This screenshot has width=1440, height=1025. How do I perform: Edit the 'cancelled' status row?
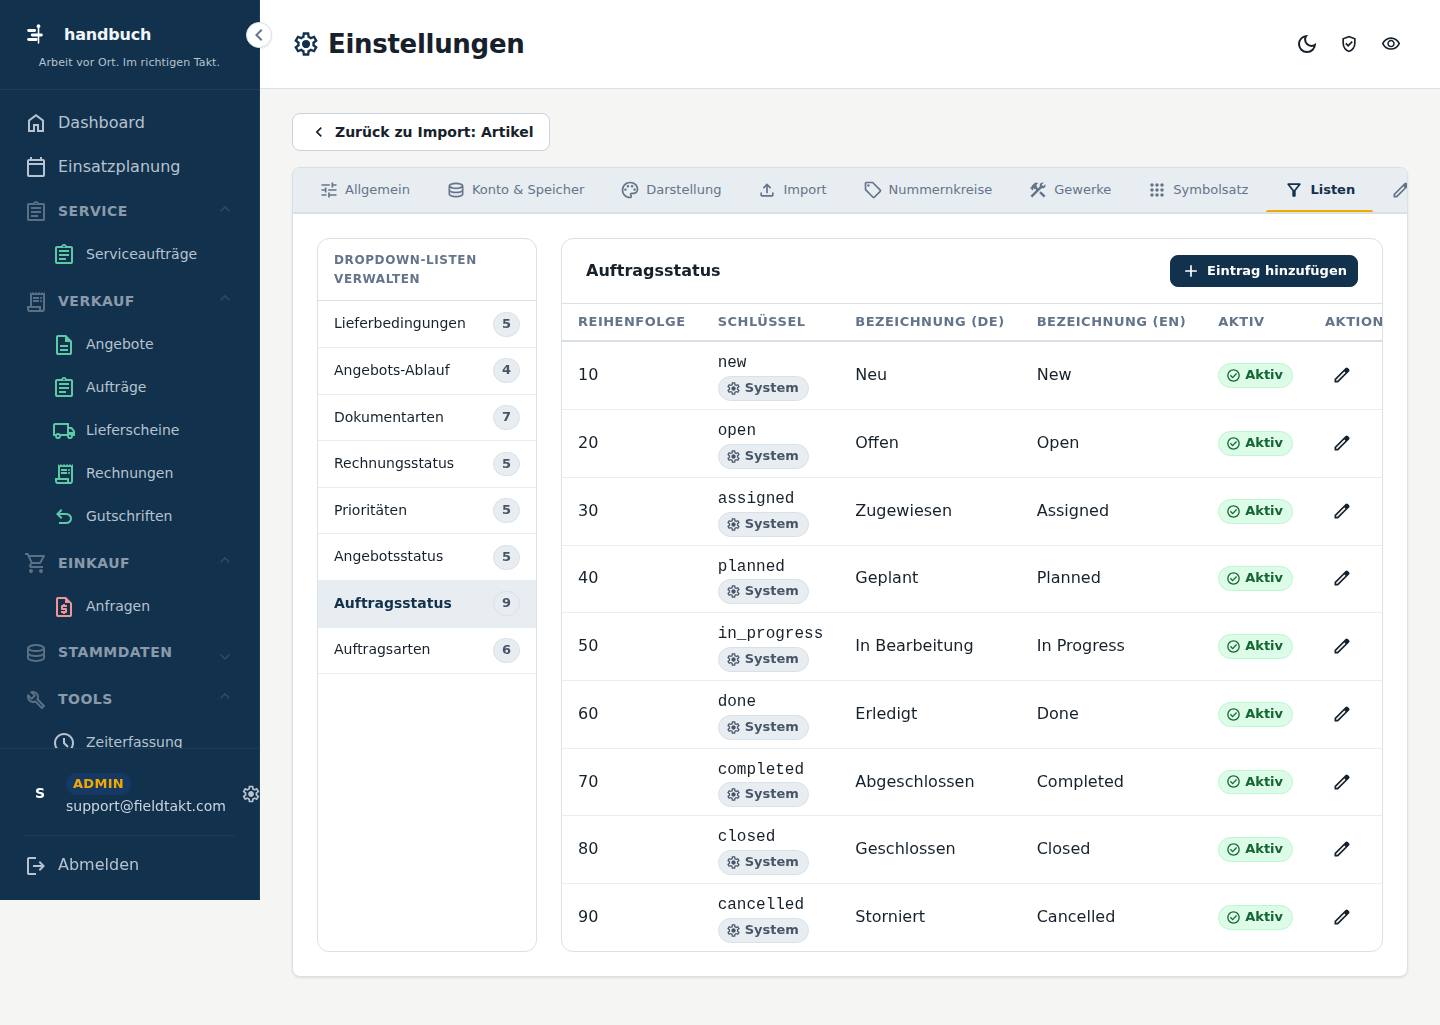[1342, 917]
